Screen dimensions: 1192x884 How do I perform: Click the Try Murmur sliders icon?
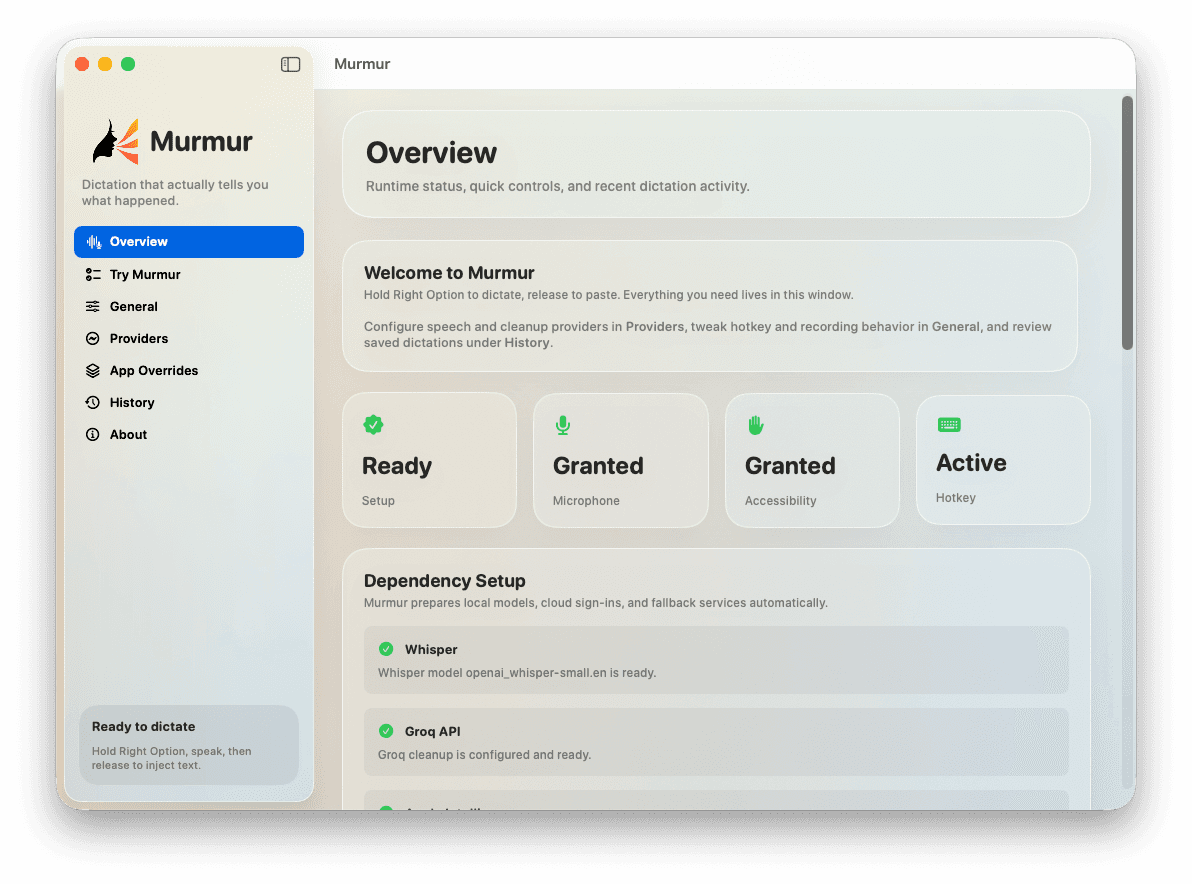[94, 274]
